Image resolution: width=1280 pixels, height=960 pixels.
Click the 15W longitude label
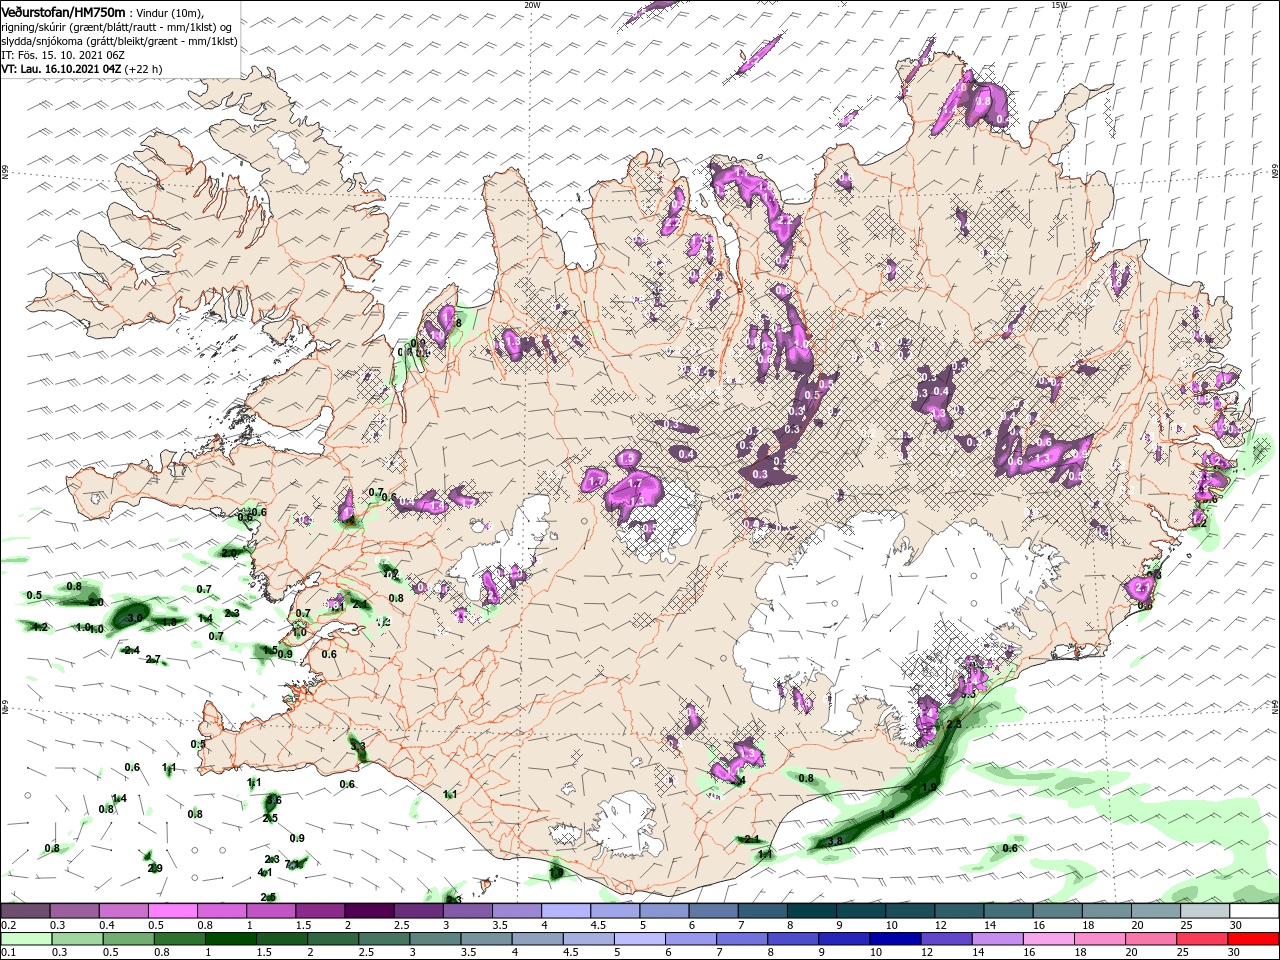tap(1058, 5)
